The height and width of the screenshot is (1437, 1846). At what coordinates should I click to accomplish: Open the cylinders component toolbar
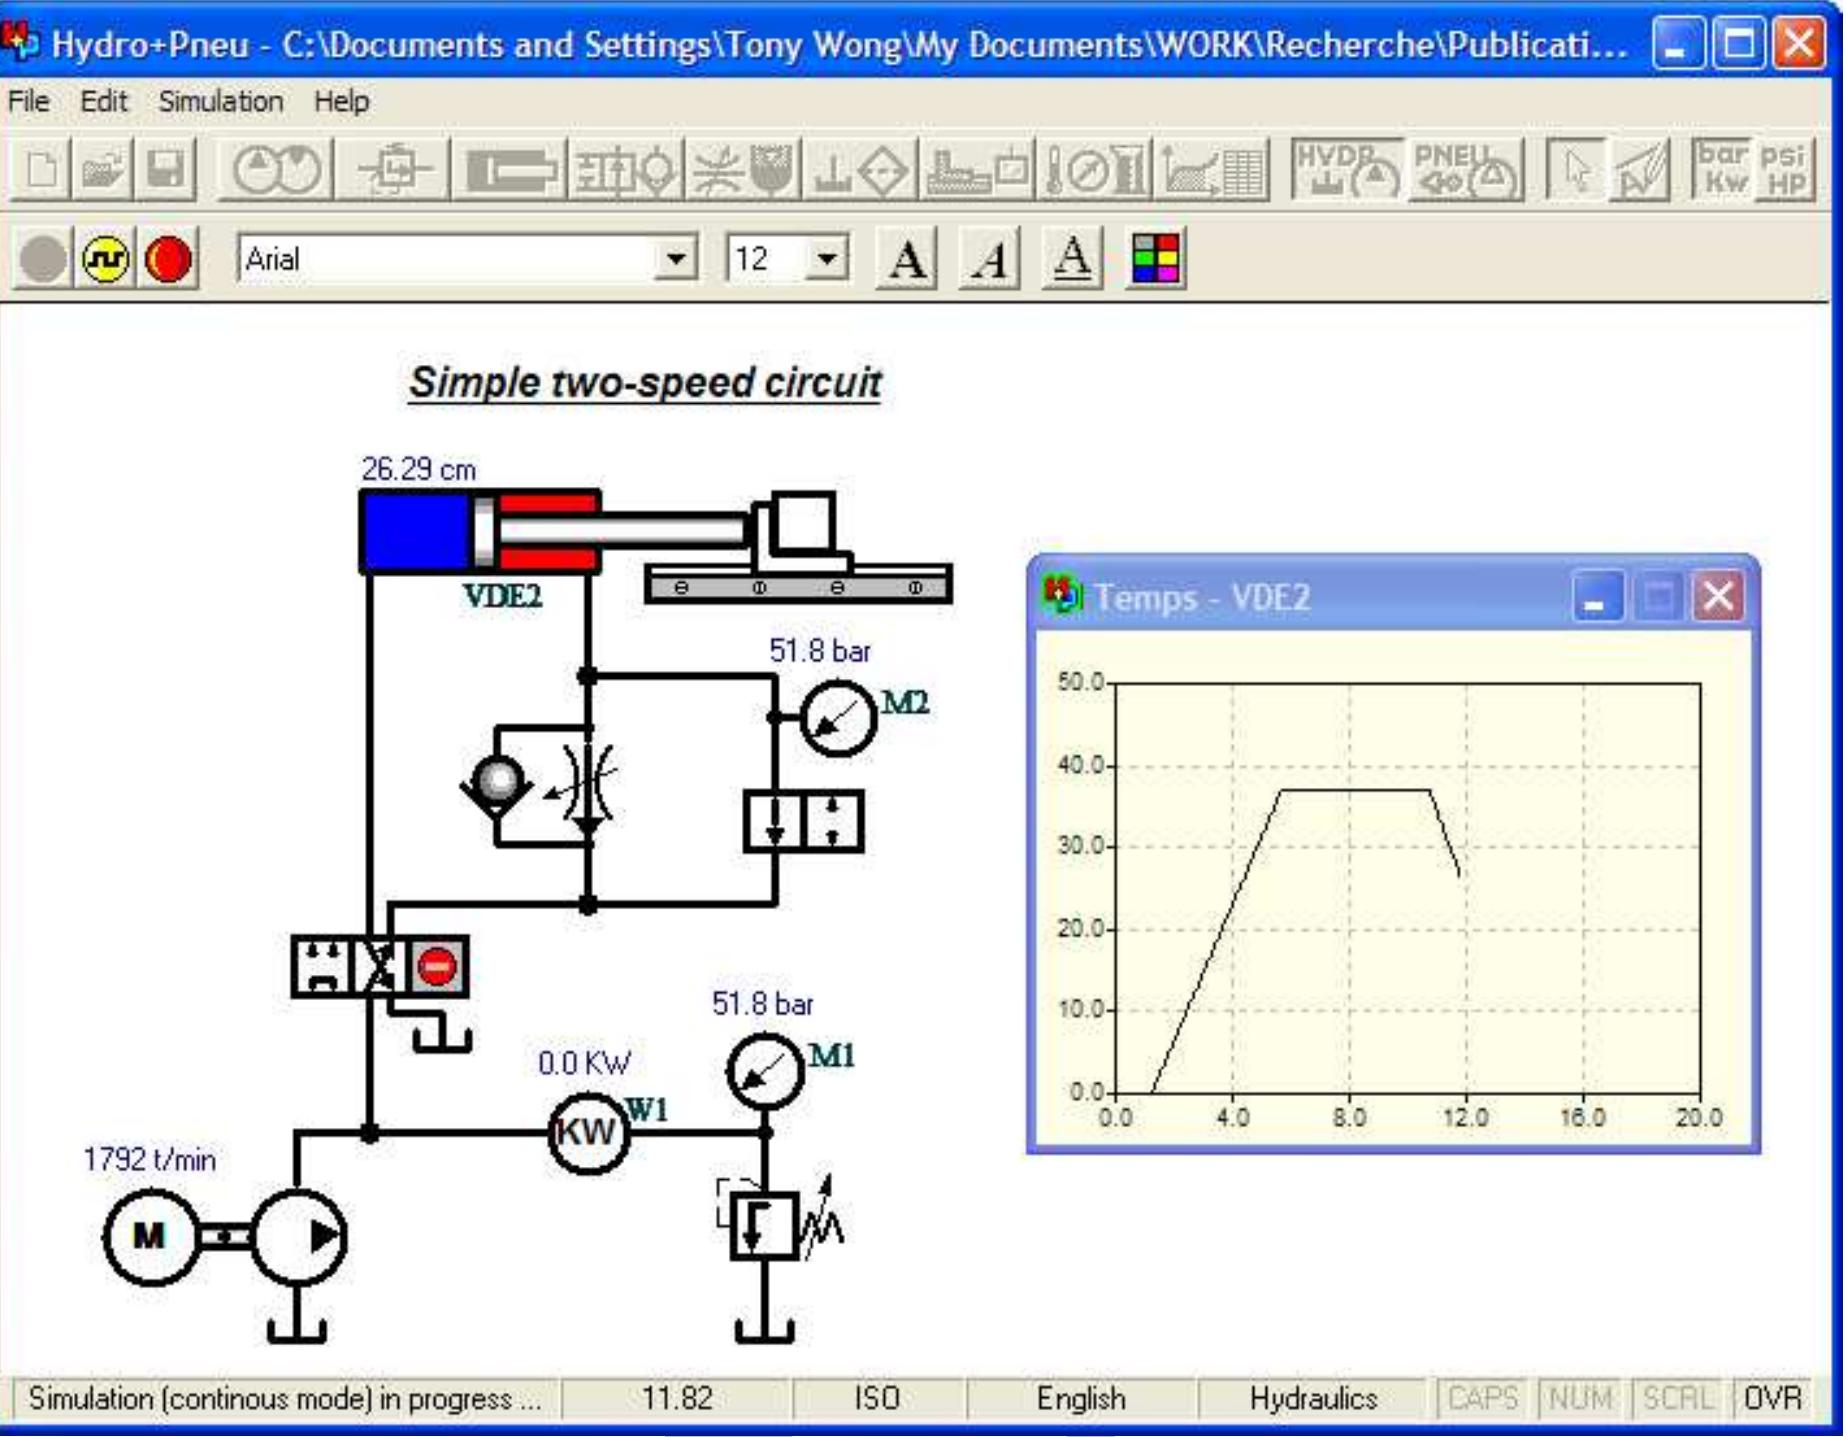[x=511, y=169]
